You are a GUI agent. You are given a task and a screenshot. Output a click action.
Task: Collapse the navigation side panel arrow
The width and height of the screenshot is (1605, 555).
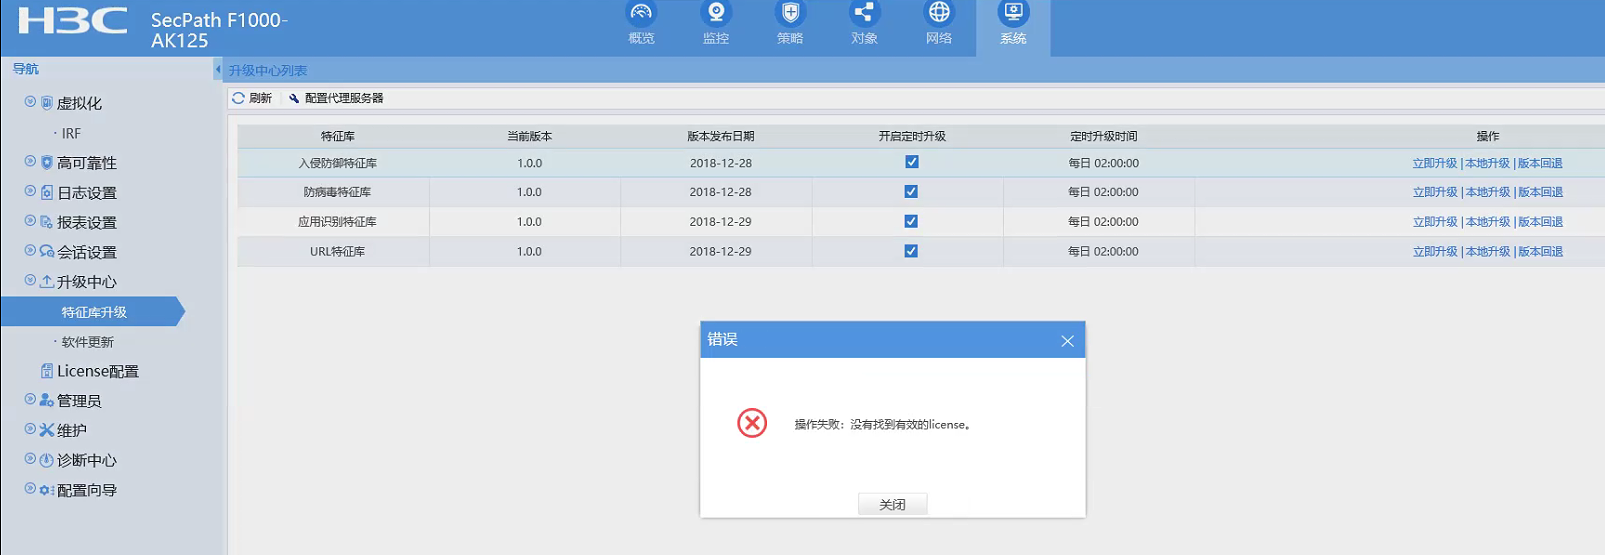(218, 69)
